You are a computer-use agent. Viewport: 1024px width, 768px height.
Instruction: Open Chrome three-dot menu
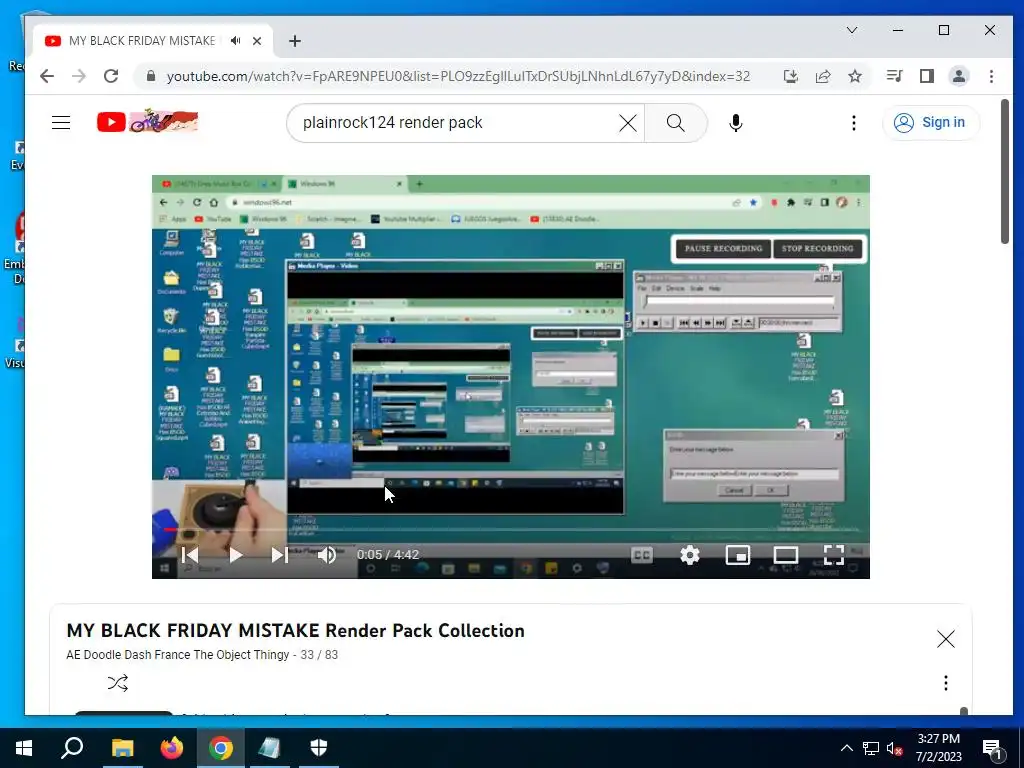point(991,76)
